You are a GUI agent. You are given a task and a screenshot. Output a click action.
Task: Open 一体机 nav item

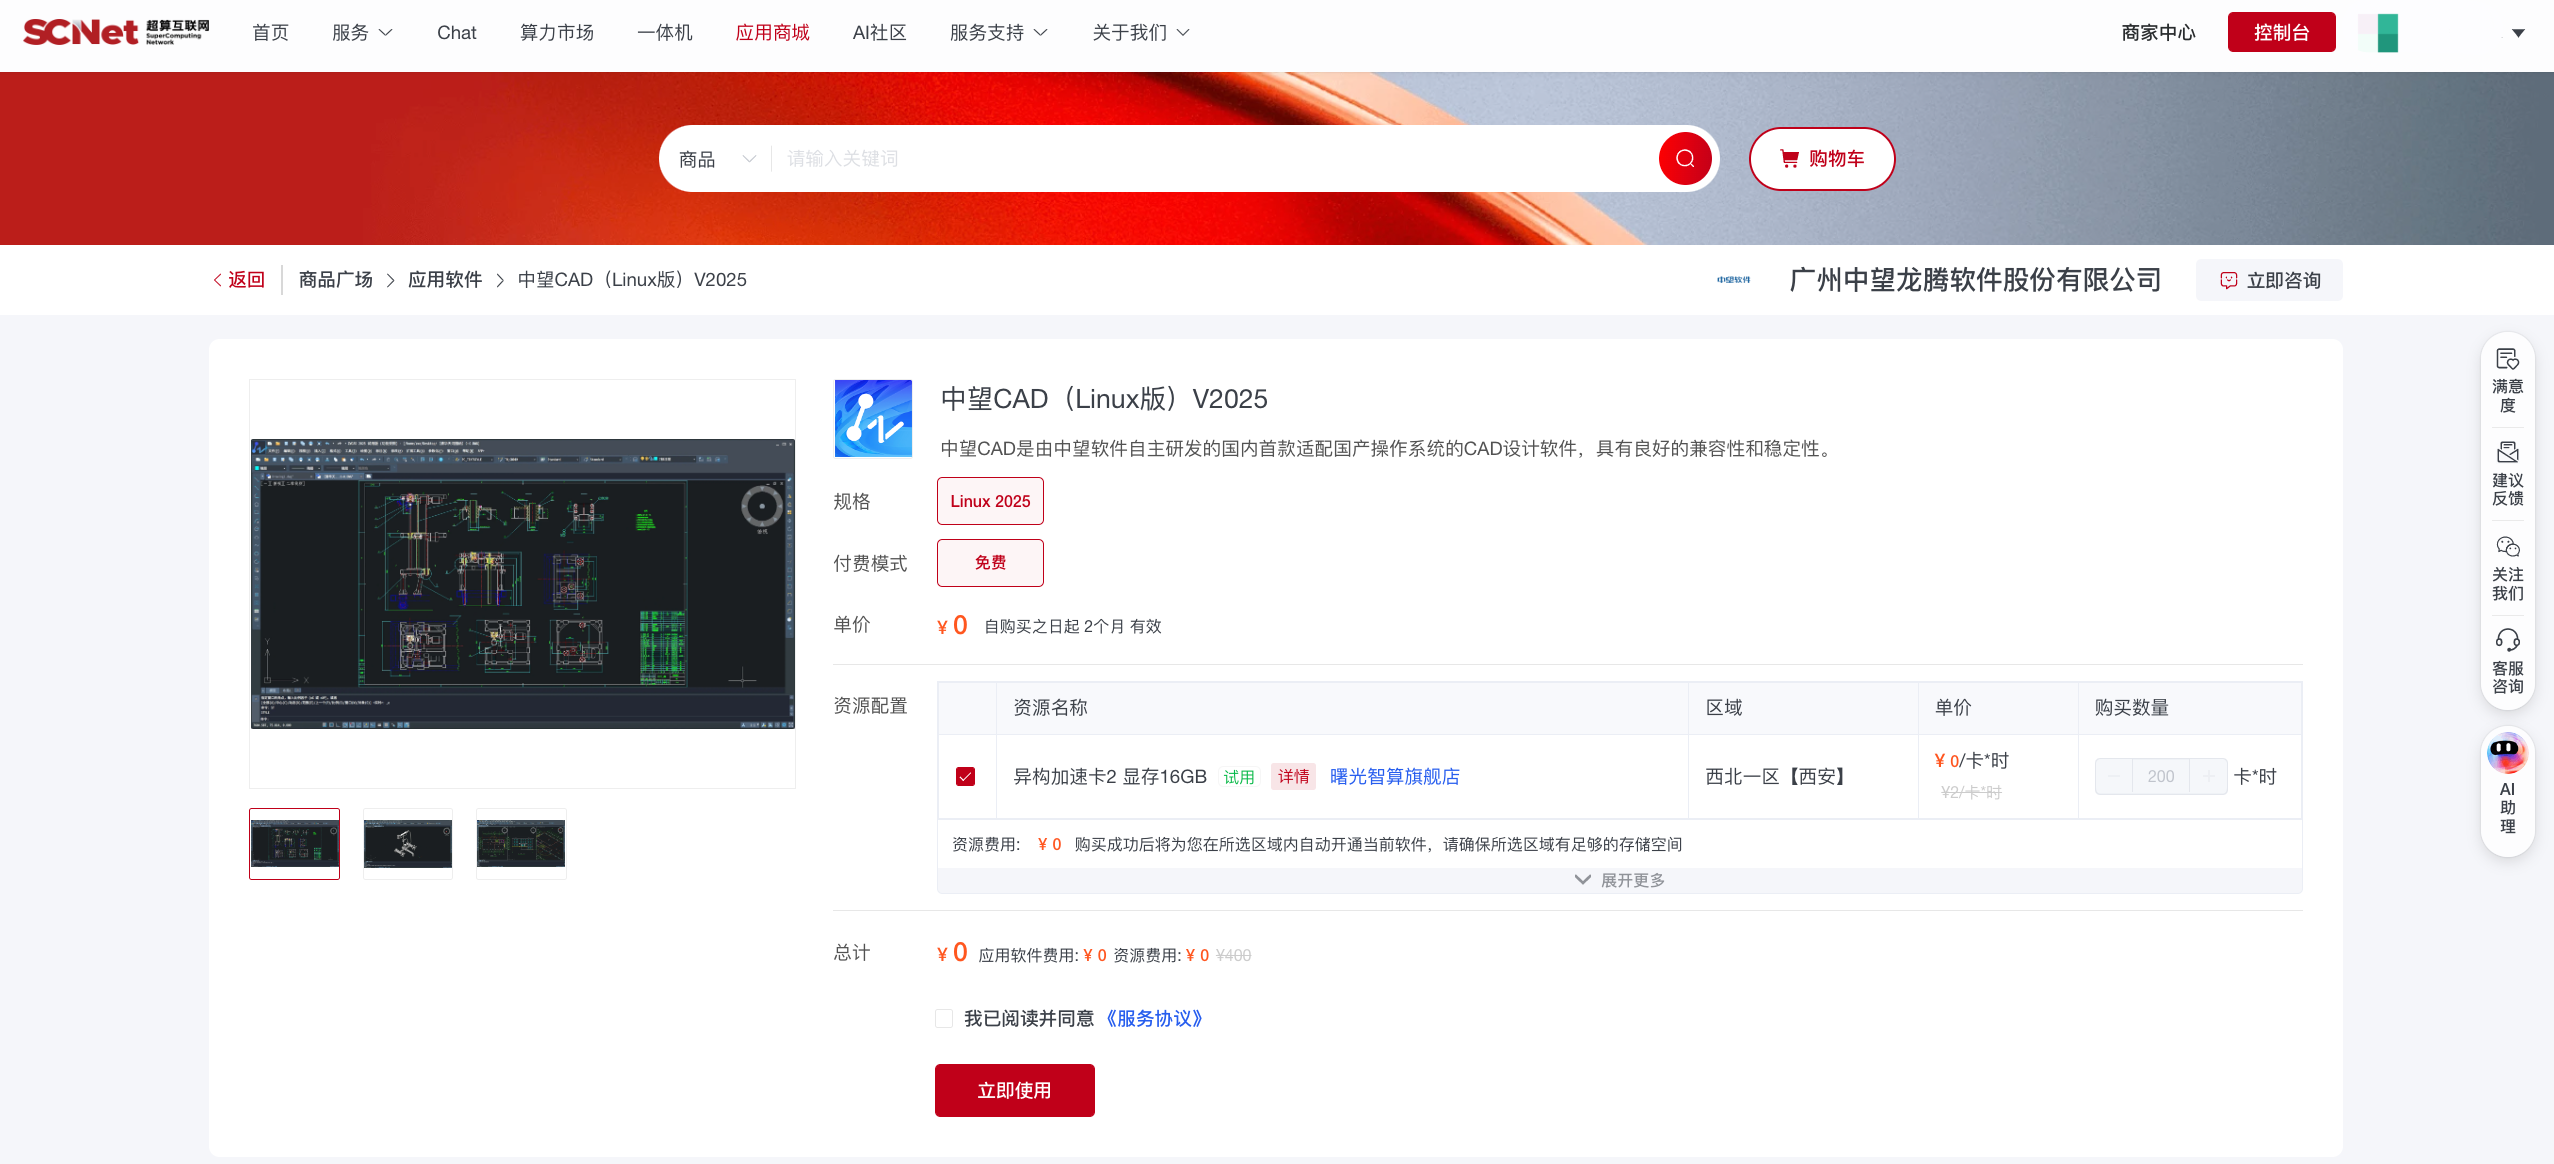coord(665,33)
